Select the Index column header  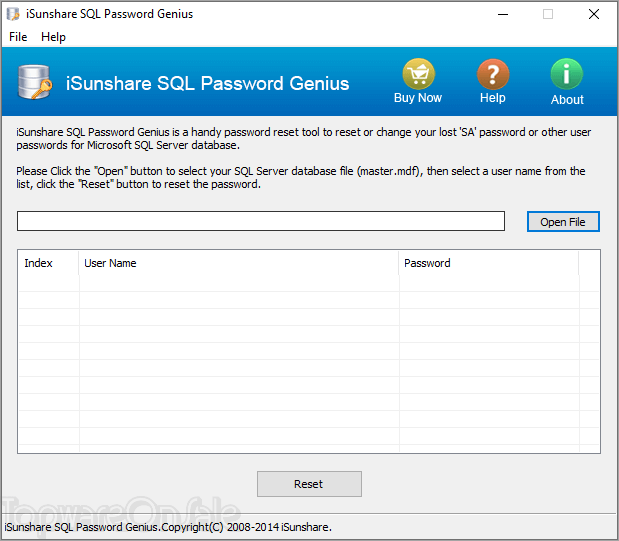pos(48,263)
